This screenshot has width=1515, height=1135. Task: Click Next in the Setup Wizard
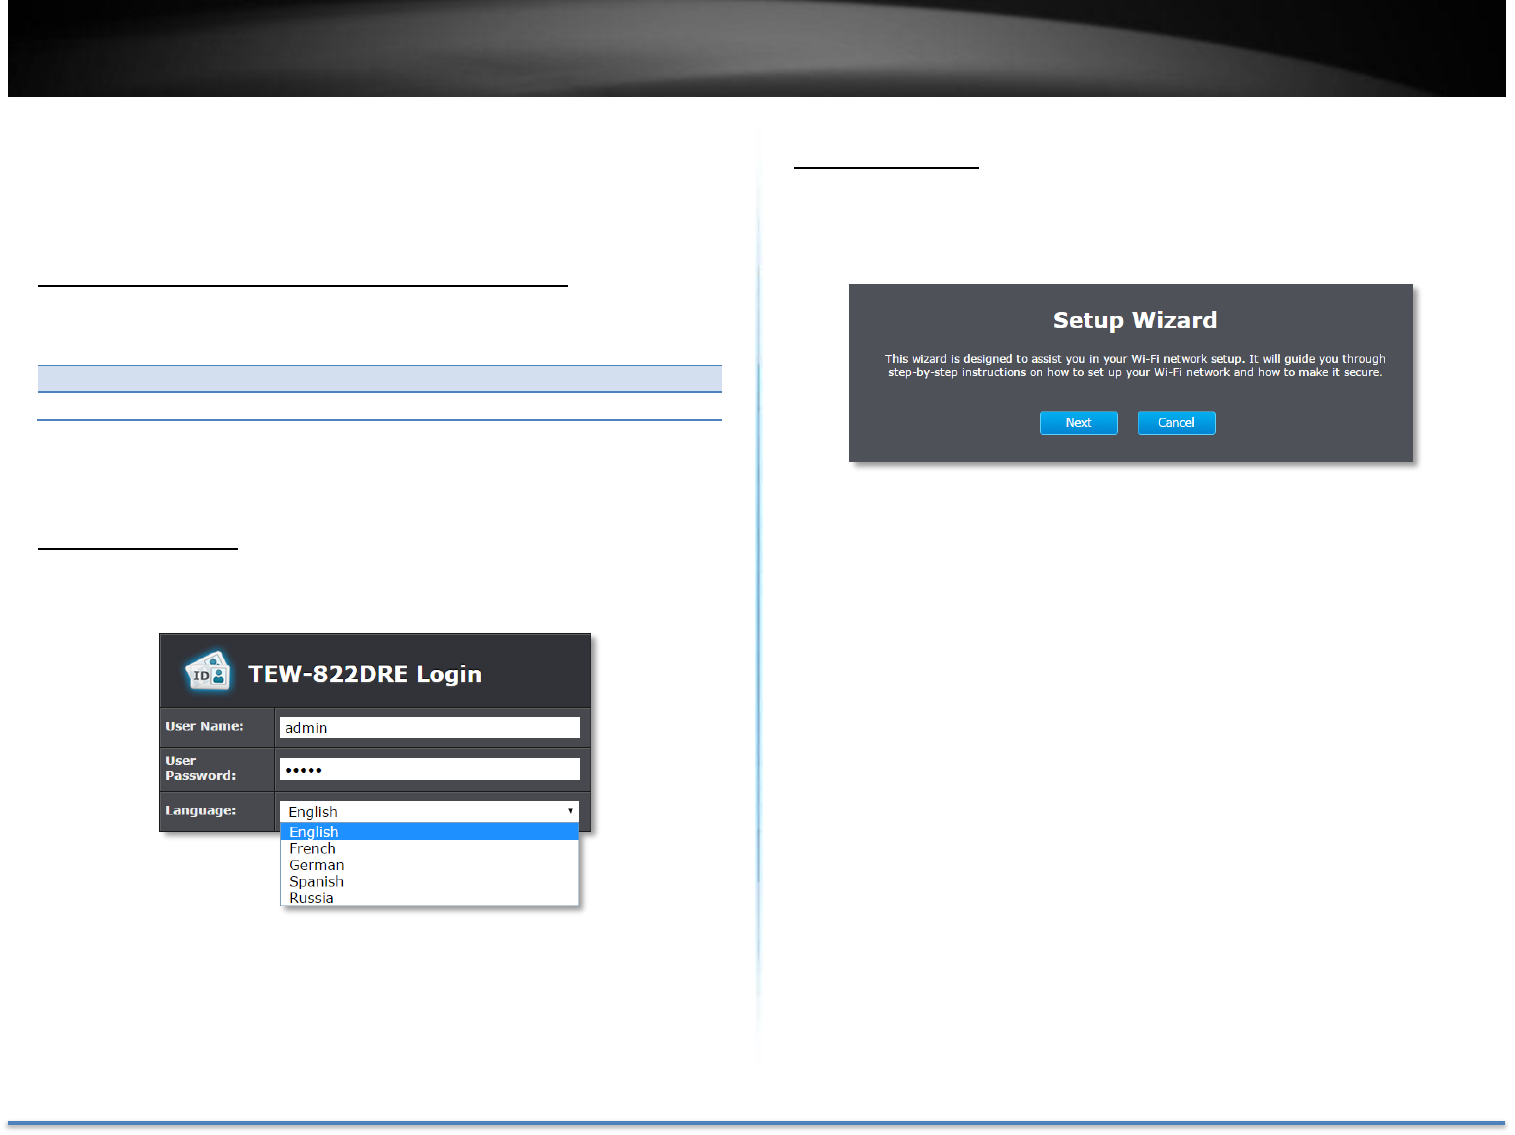[1078, 423]
